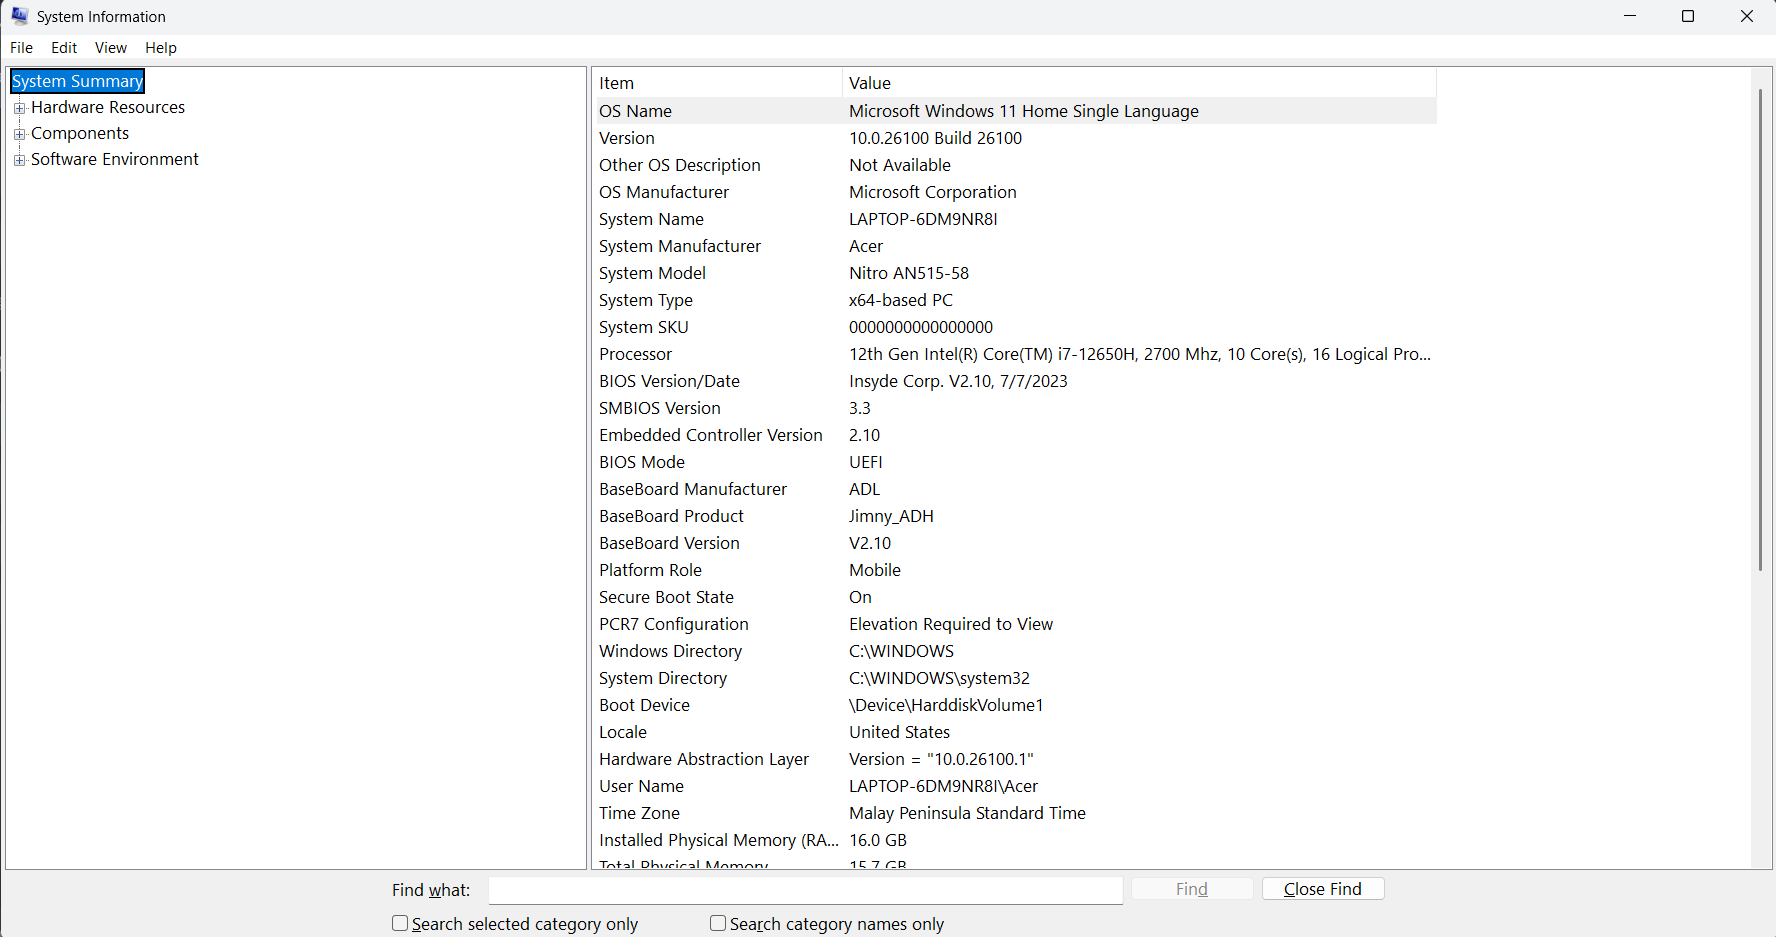This screenshot has width=1776, height=937.
Task: Open the Edit menu
Action: tap(64, 47)
